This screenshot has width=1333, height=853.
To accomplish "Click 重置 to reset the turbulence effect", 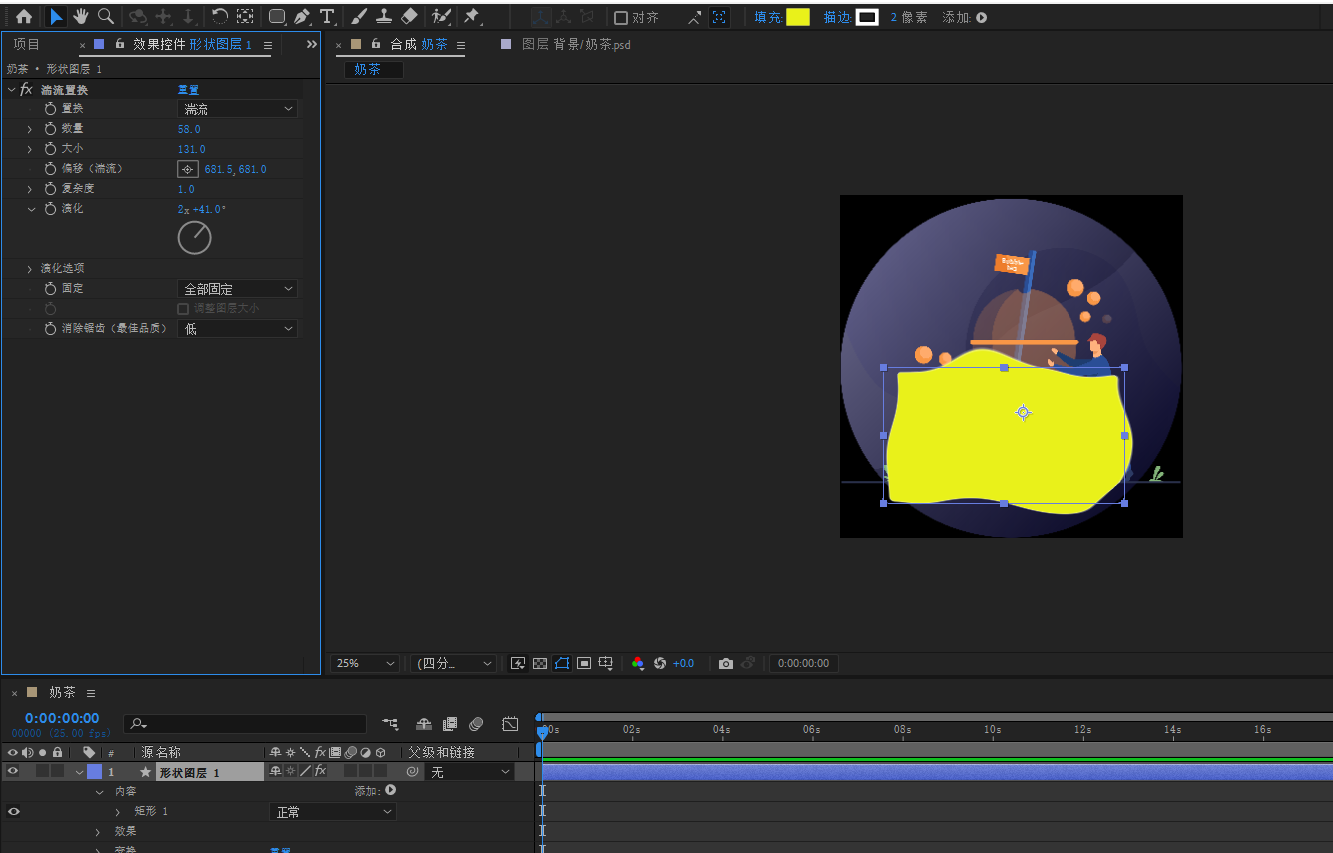I will tap(188, 89).
